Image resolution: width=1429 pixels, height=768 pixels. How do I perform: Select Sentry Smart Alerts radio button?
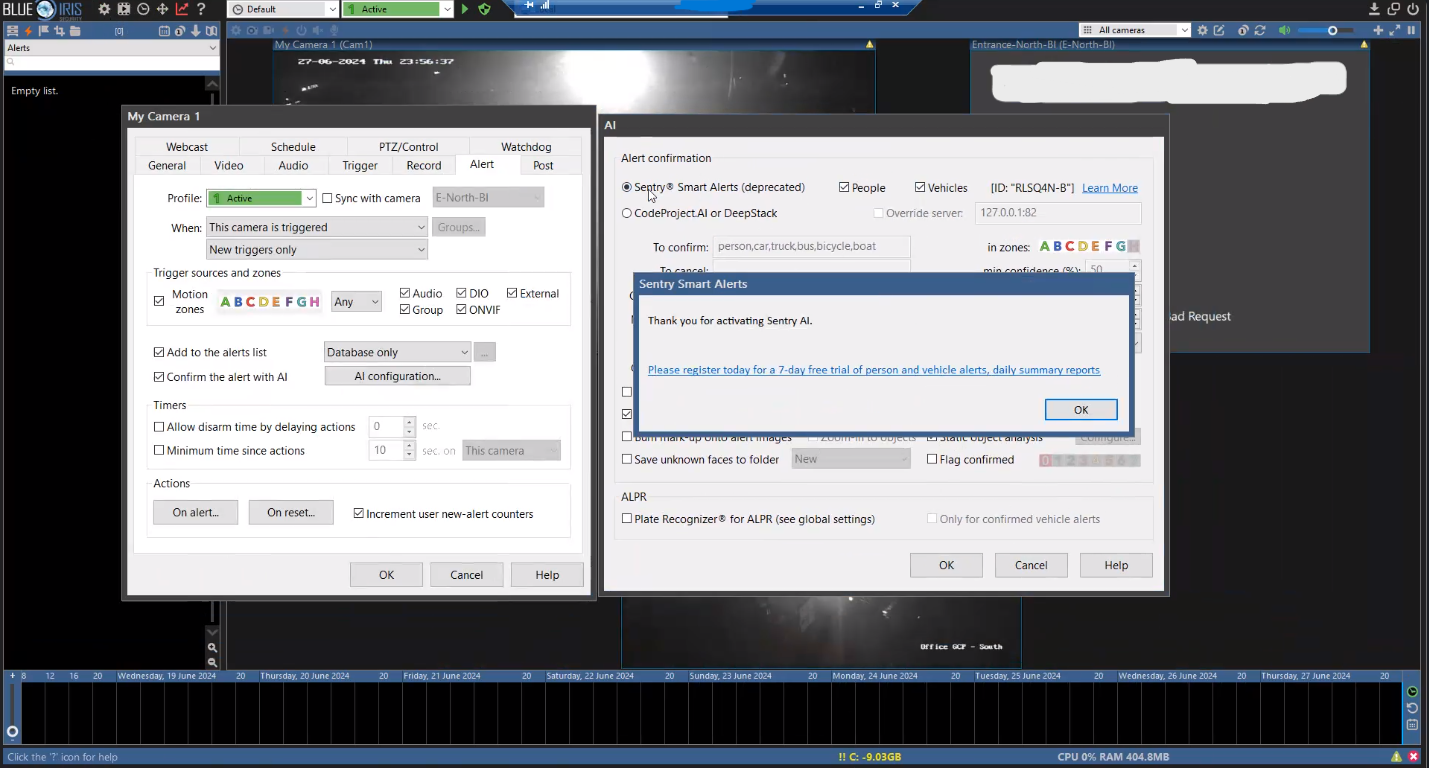[x=627, y=187]
